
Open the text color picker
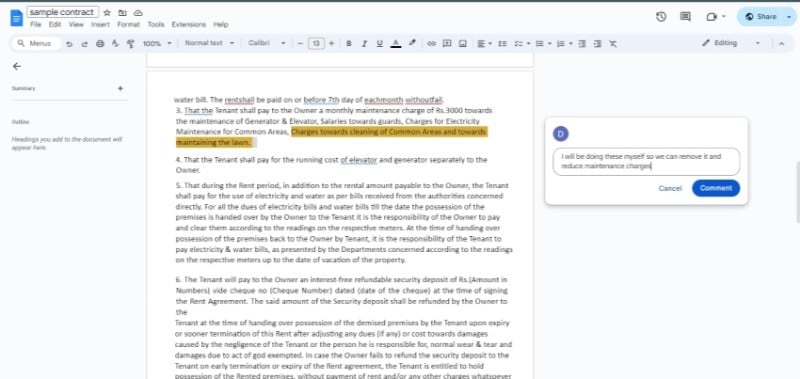(x=395, y=43)
